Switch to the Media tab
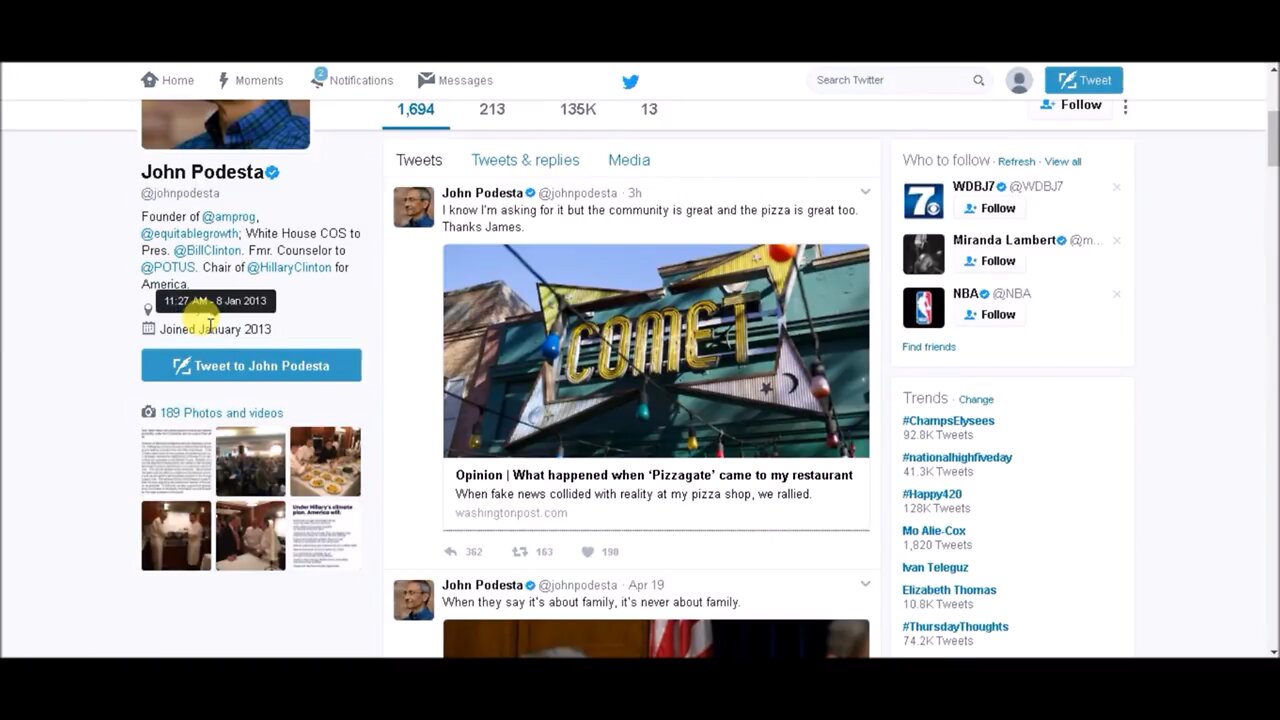This screenshot has height=720, width=1280. tap(629, 160)
